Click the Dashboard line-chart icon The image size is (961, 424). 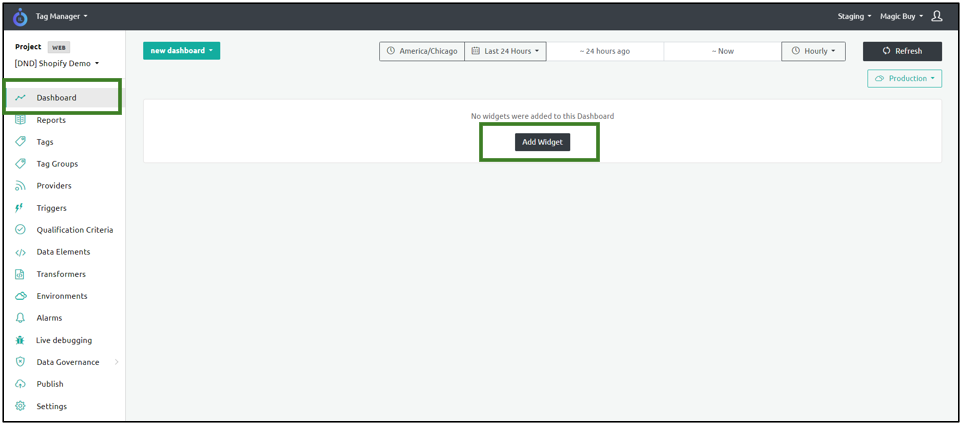(x=20, y=97)
